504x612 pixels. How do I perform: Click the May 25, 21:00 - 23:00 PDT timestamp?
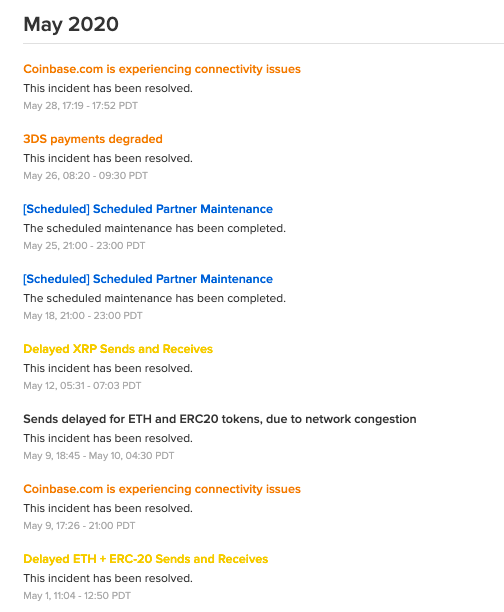84,246
